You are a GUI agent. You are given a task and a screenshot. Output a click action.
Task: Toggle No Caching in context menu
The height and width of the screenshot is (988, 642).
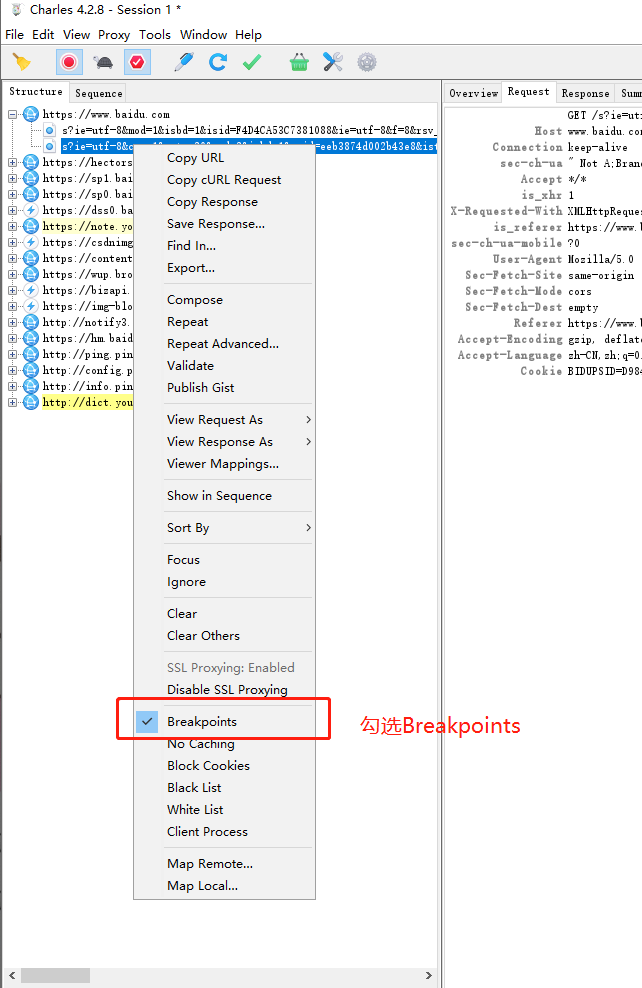pos(224,744)
